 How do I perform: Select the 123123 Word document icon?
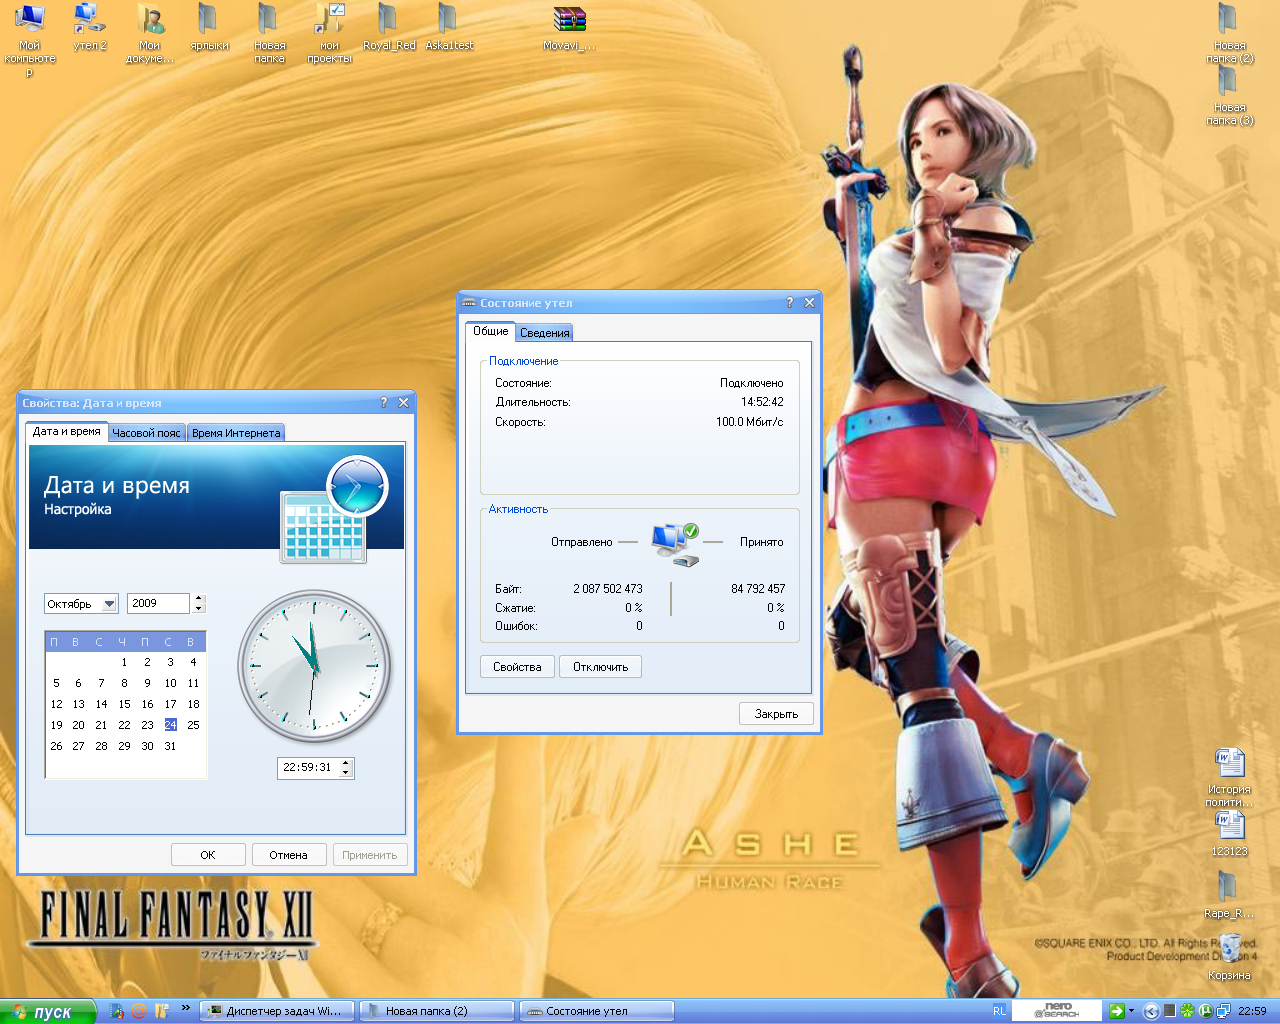point(1229,826)
